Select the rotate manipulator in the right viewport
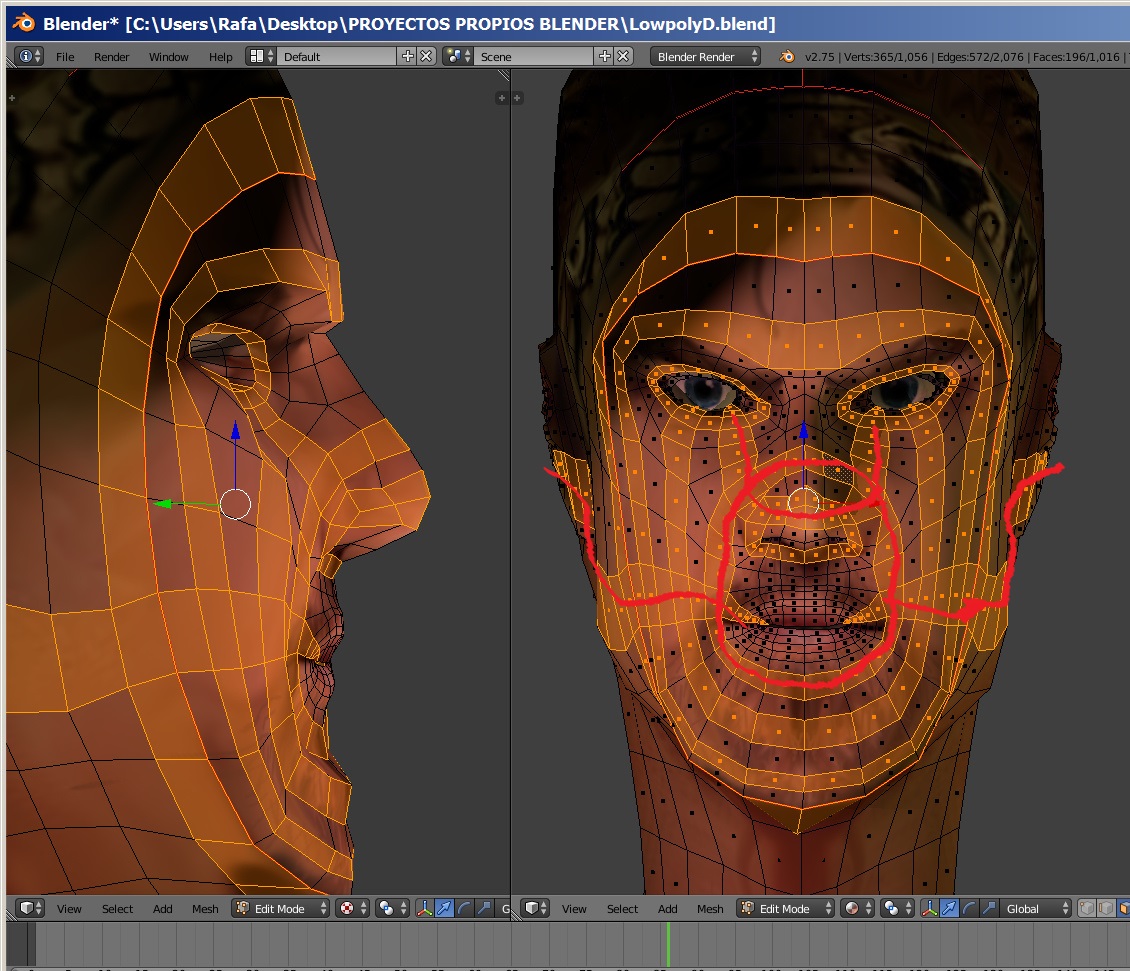1130x971 pixels. 968,908
